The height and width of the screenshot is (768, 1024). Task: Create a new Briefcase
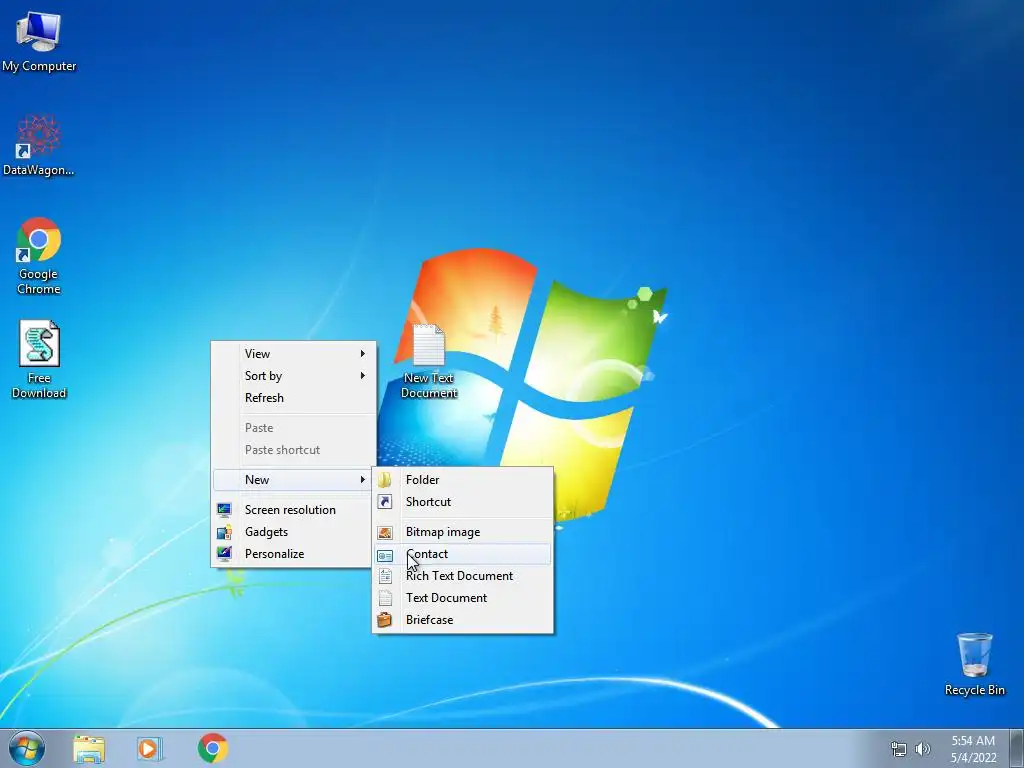tap(463, 620)
